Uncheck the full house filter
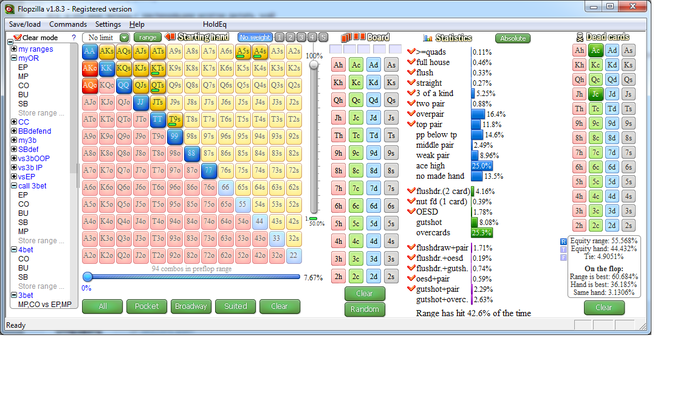 (x=411, y=62)
